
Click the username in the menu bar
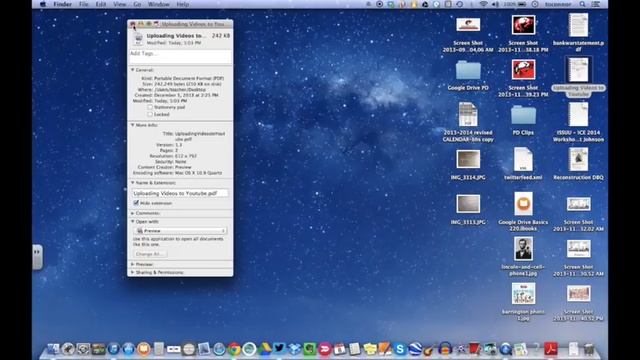[x=558, y=4]
